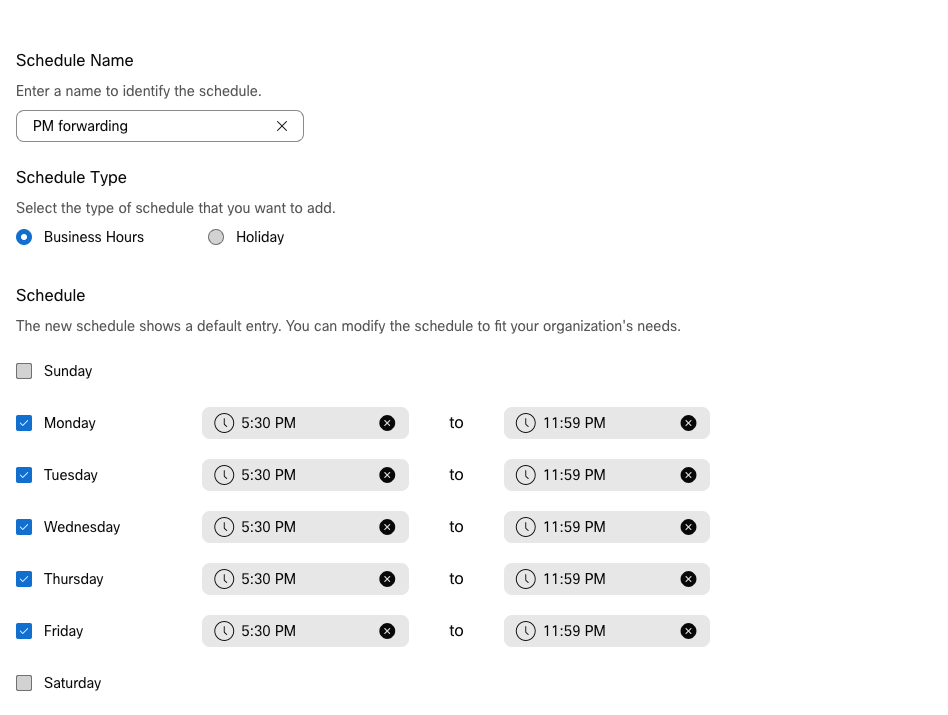Screen dimensions: 948x715
Task: Clear the Schedule Name text field
Action: 282,126
